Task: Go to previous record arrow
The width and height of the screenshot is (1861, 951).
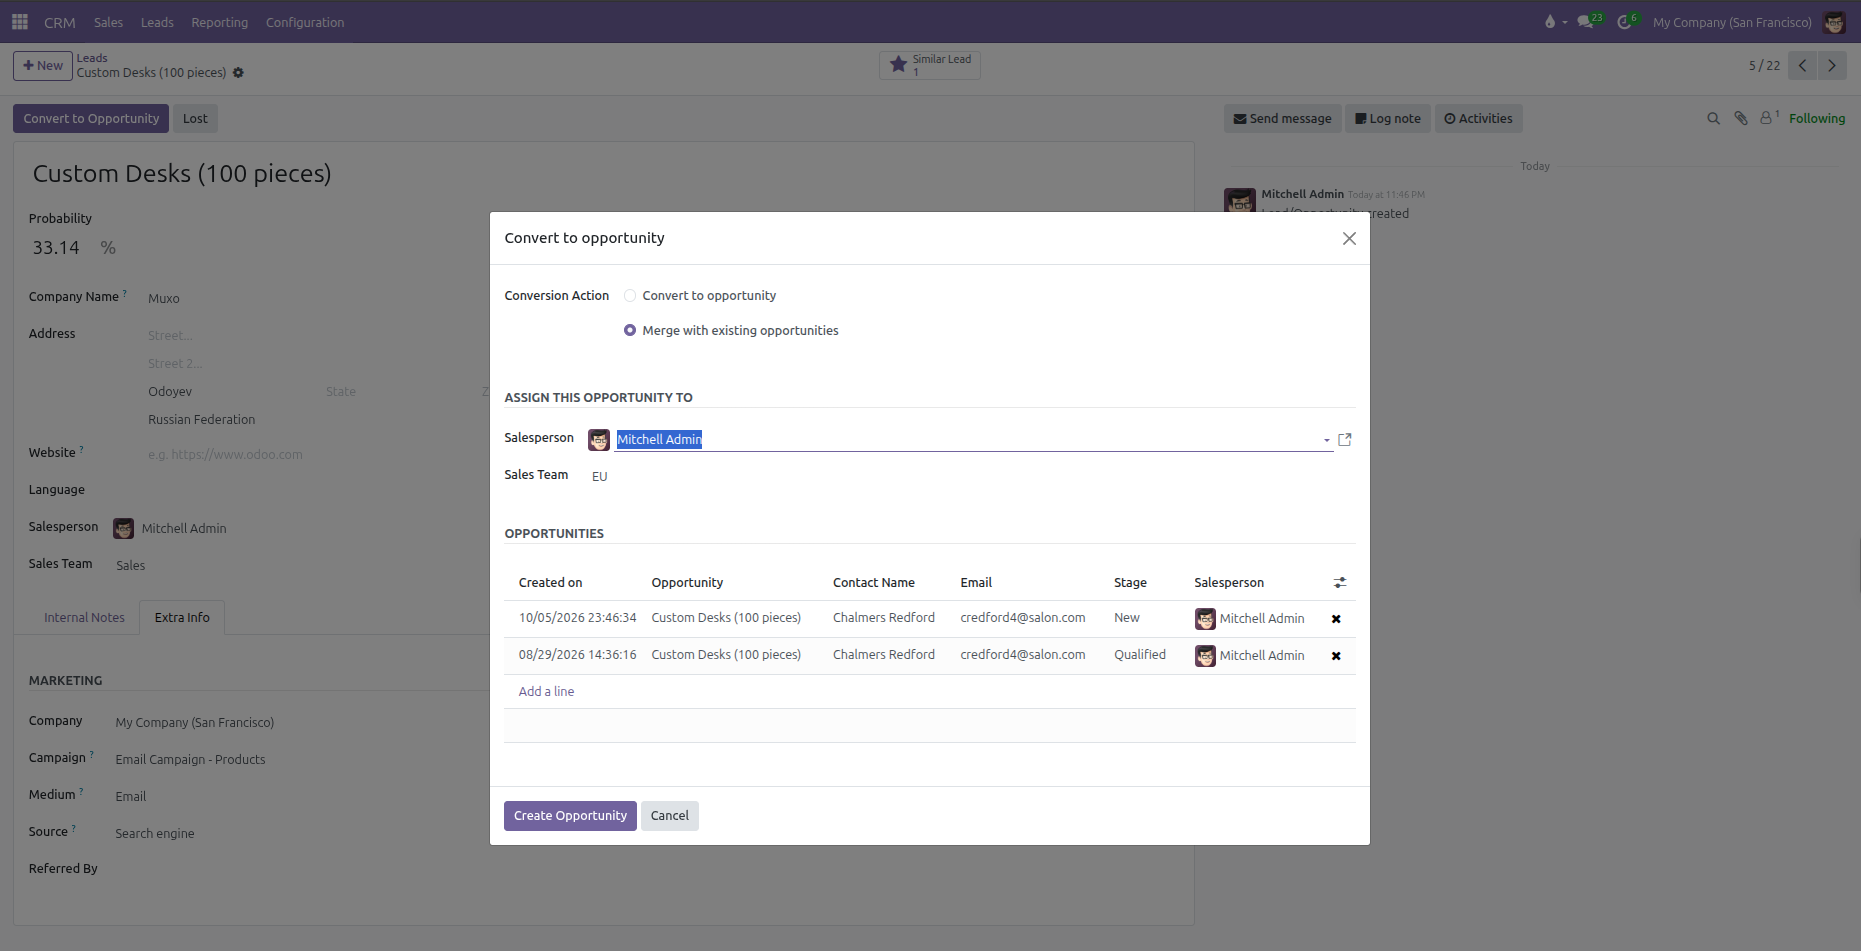Action: click(x=1802, y=66)
